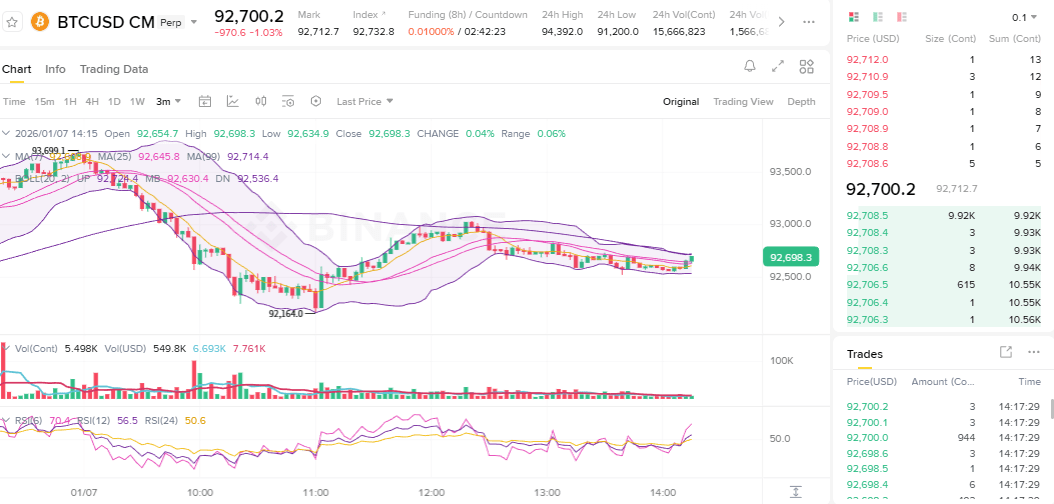Collapse the OHLC info row chevron
This screenshot has height=504, width=1054.
coord(5,134)
